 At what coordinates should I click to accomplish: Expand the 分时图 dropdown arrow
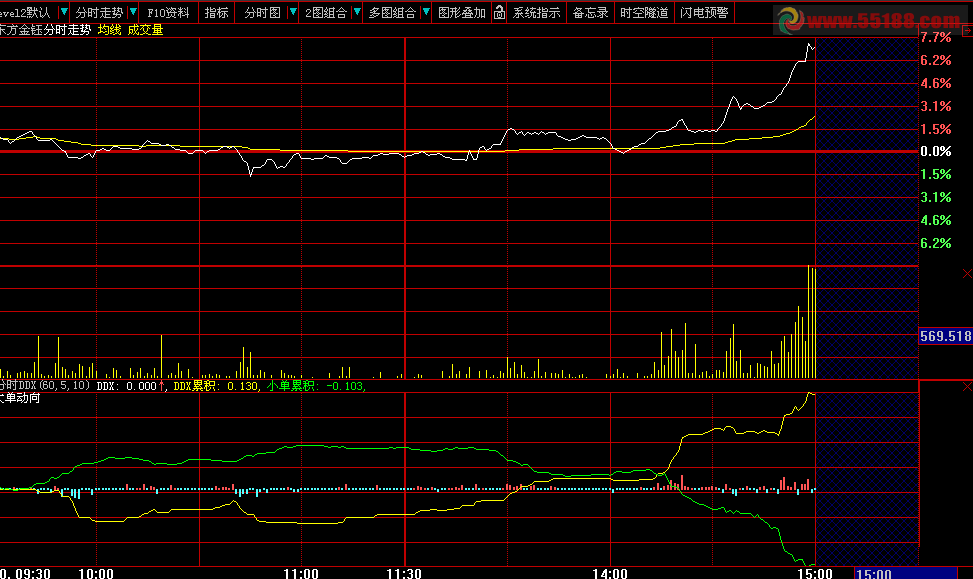[x=293, y=12]
